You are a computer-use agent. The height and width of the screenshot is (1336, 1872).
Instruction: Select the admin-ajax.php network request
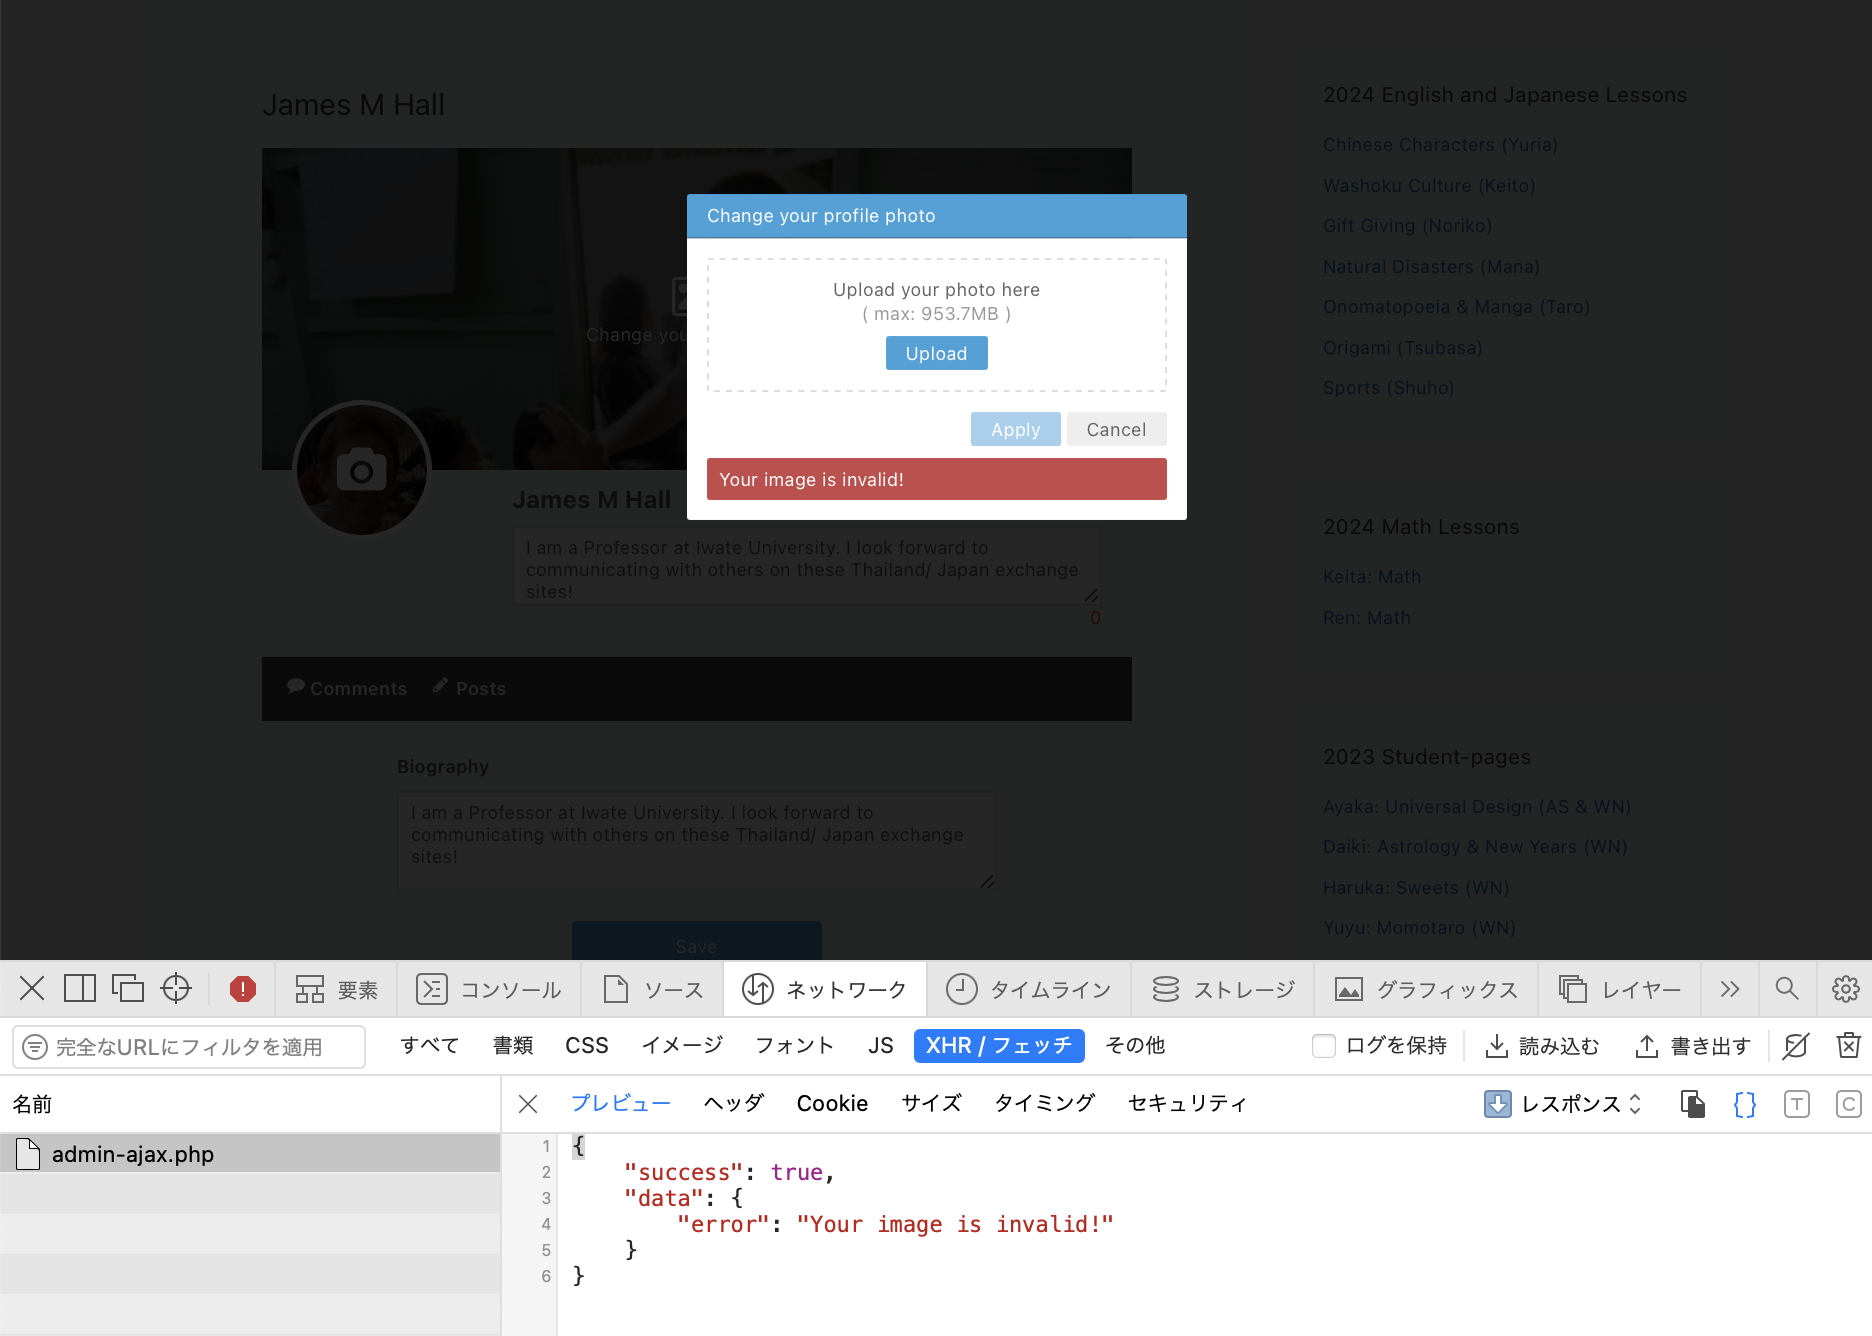(x=131, y=1153)
